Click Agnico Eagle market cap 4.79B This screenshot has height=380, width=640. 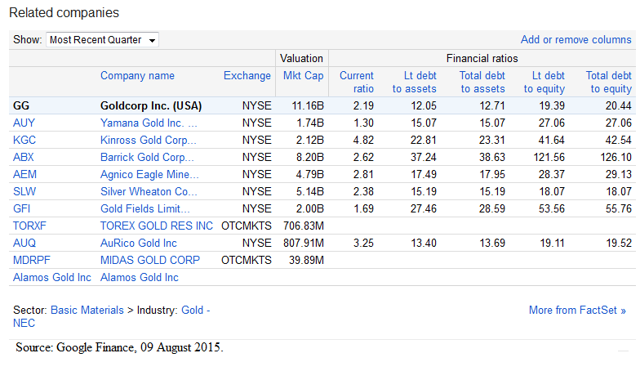click(310, 174)
